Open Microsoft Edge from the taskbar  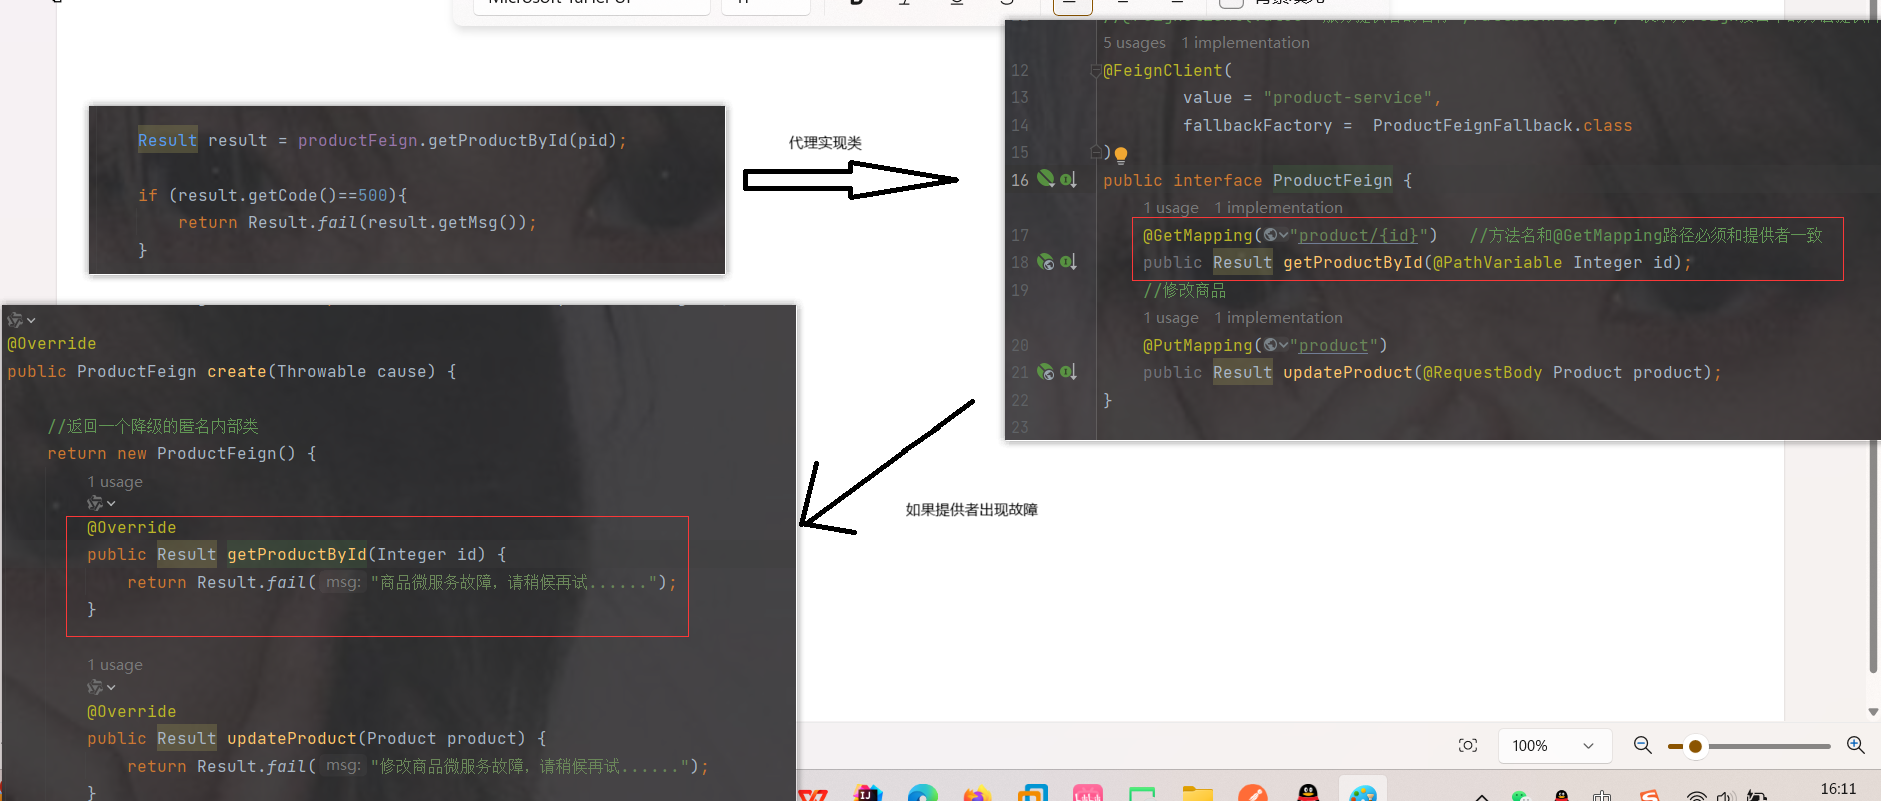pos(922,794)
